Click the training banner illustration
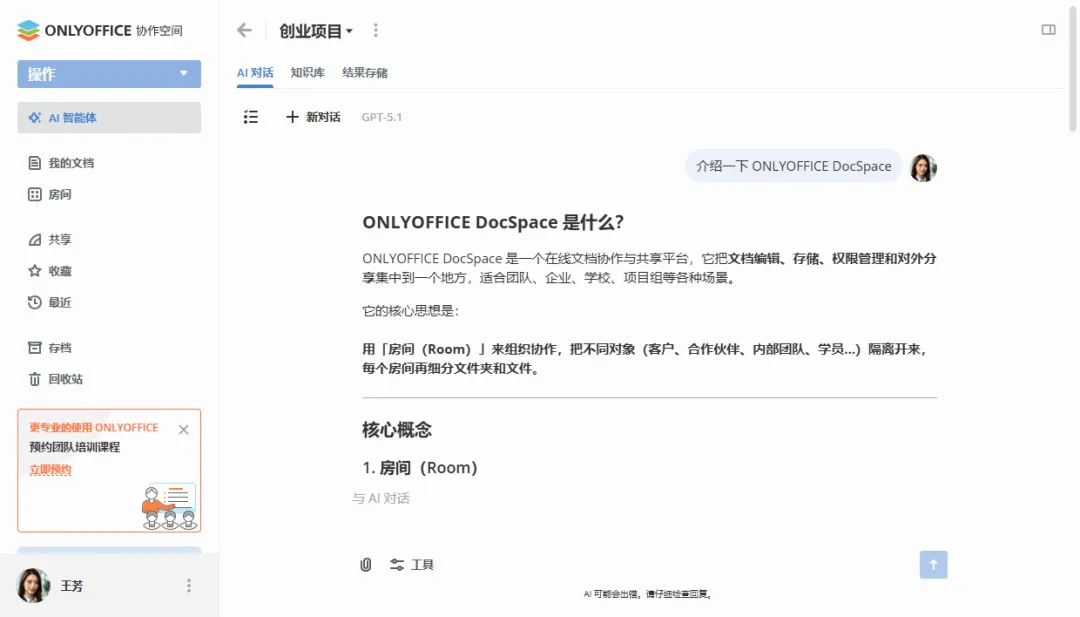1080x617 pixels. pyautogui.click(x=169, y=506)
